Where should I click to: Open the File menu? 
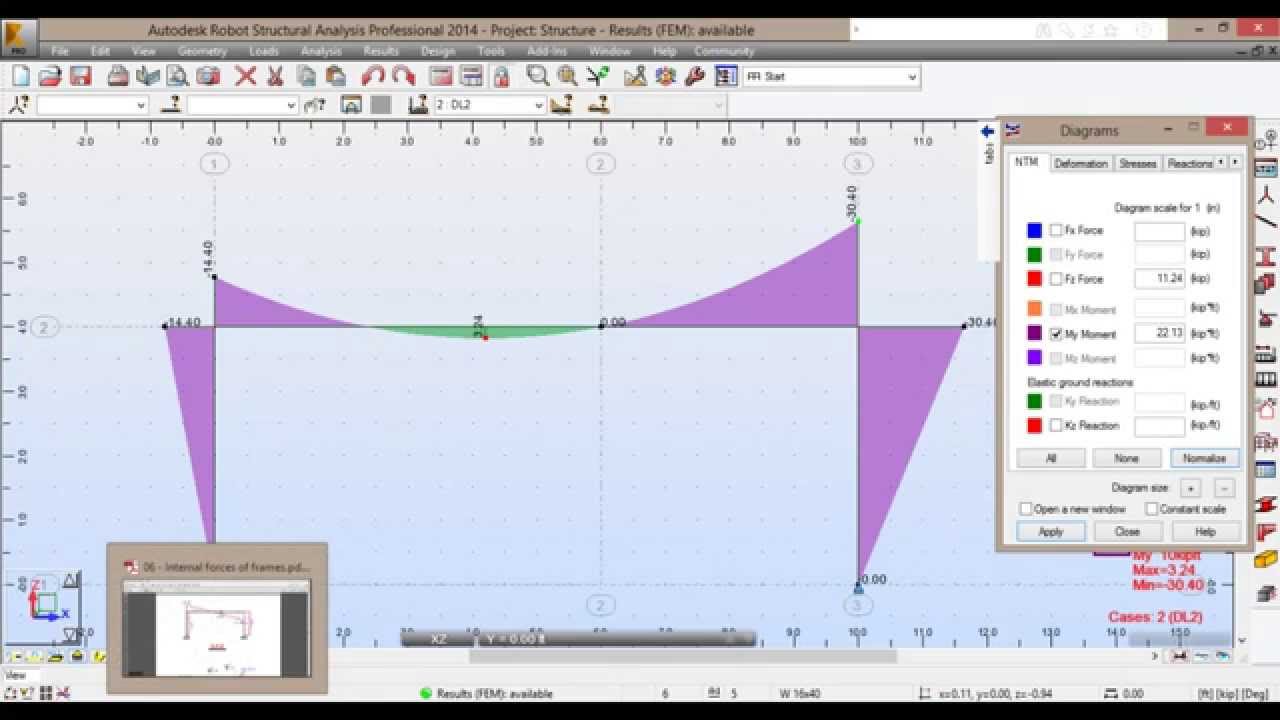60,51
